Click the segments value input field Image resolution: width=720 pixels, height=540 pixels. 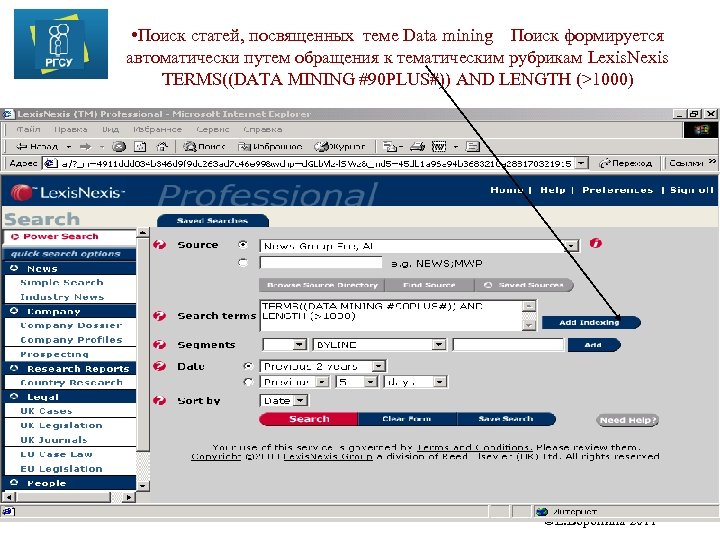click(508, 345)
